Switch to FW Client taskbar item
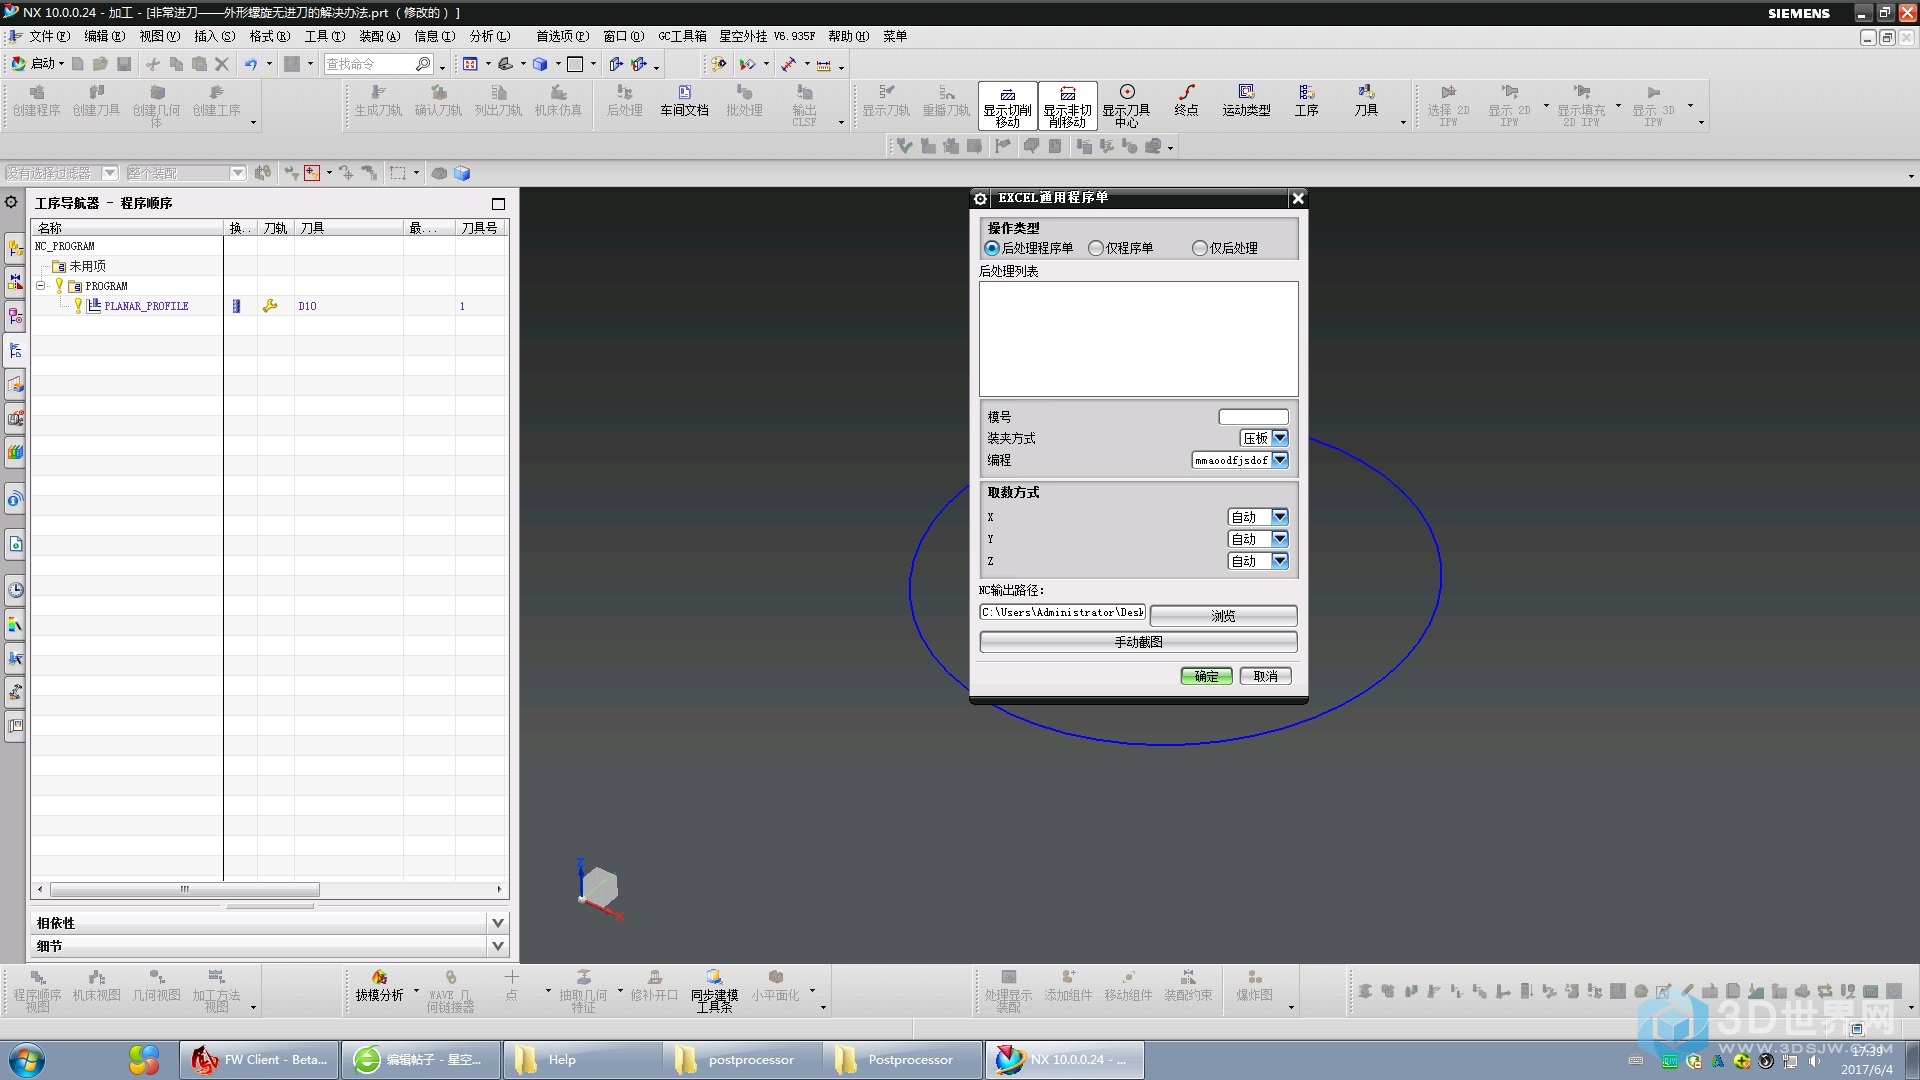The height and width of the screenshot is (1080, 1920). [x=260, y=1059]
